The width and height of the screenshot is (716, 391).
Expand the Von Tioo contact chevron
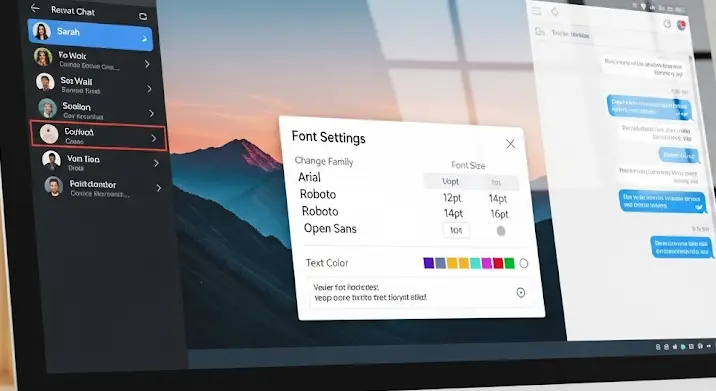click(x=156, y=163)
